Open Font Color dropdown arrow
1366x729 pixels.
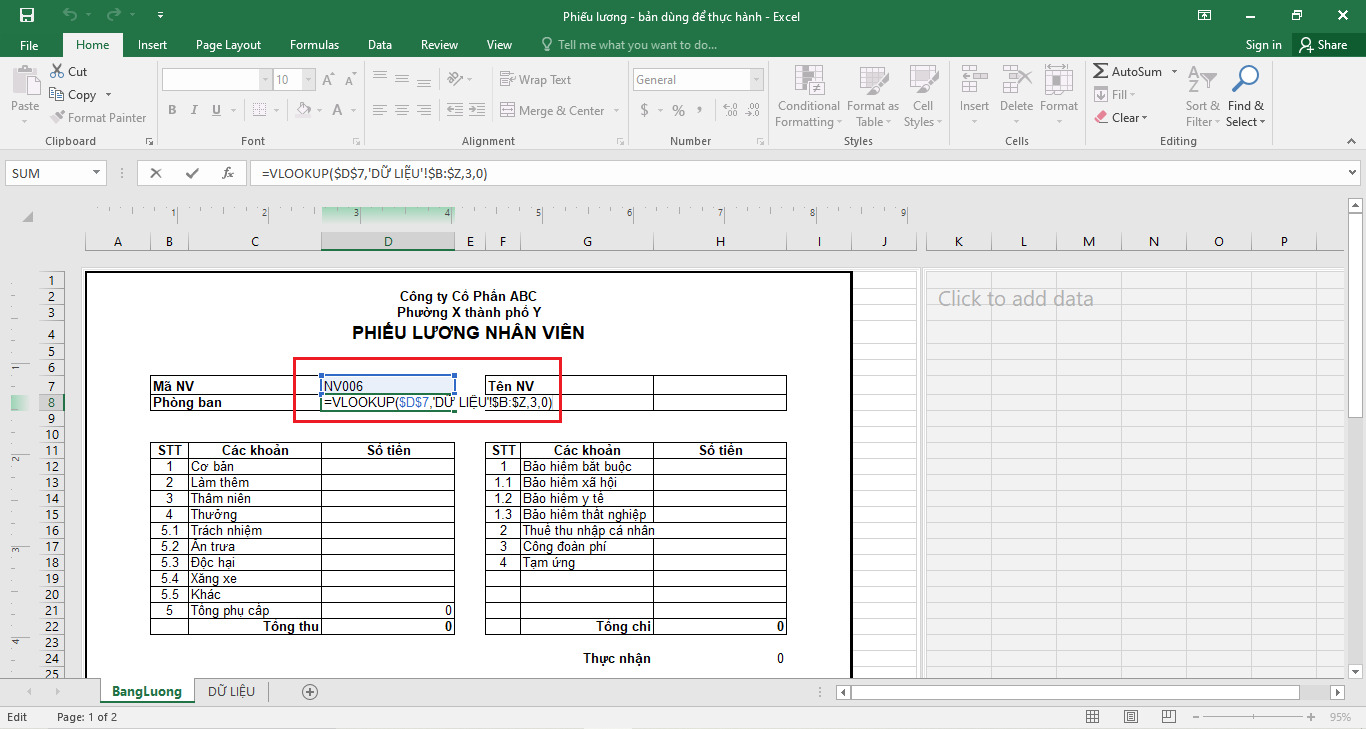[352, 110]
